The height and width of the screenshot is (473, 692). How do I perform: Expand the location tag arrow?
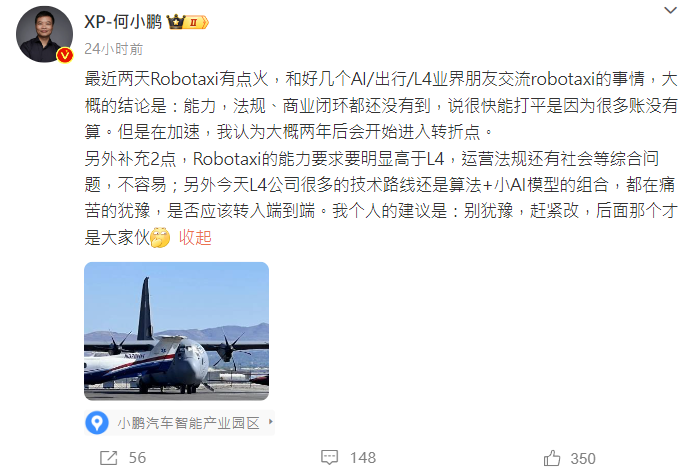coord(271,422)
